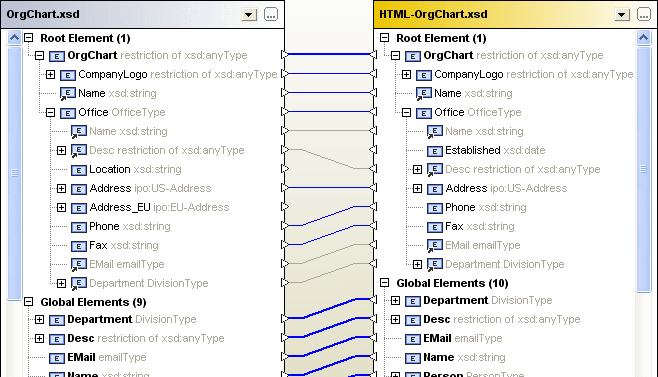Screen dimensions: 658x377
Task: Expand Department under left Office
Action: (61, 283)
